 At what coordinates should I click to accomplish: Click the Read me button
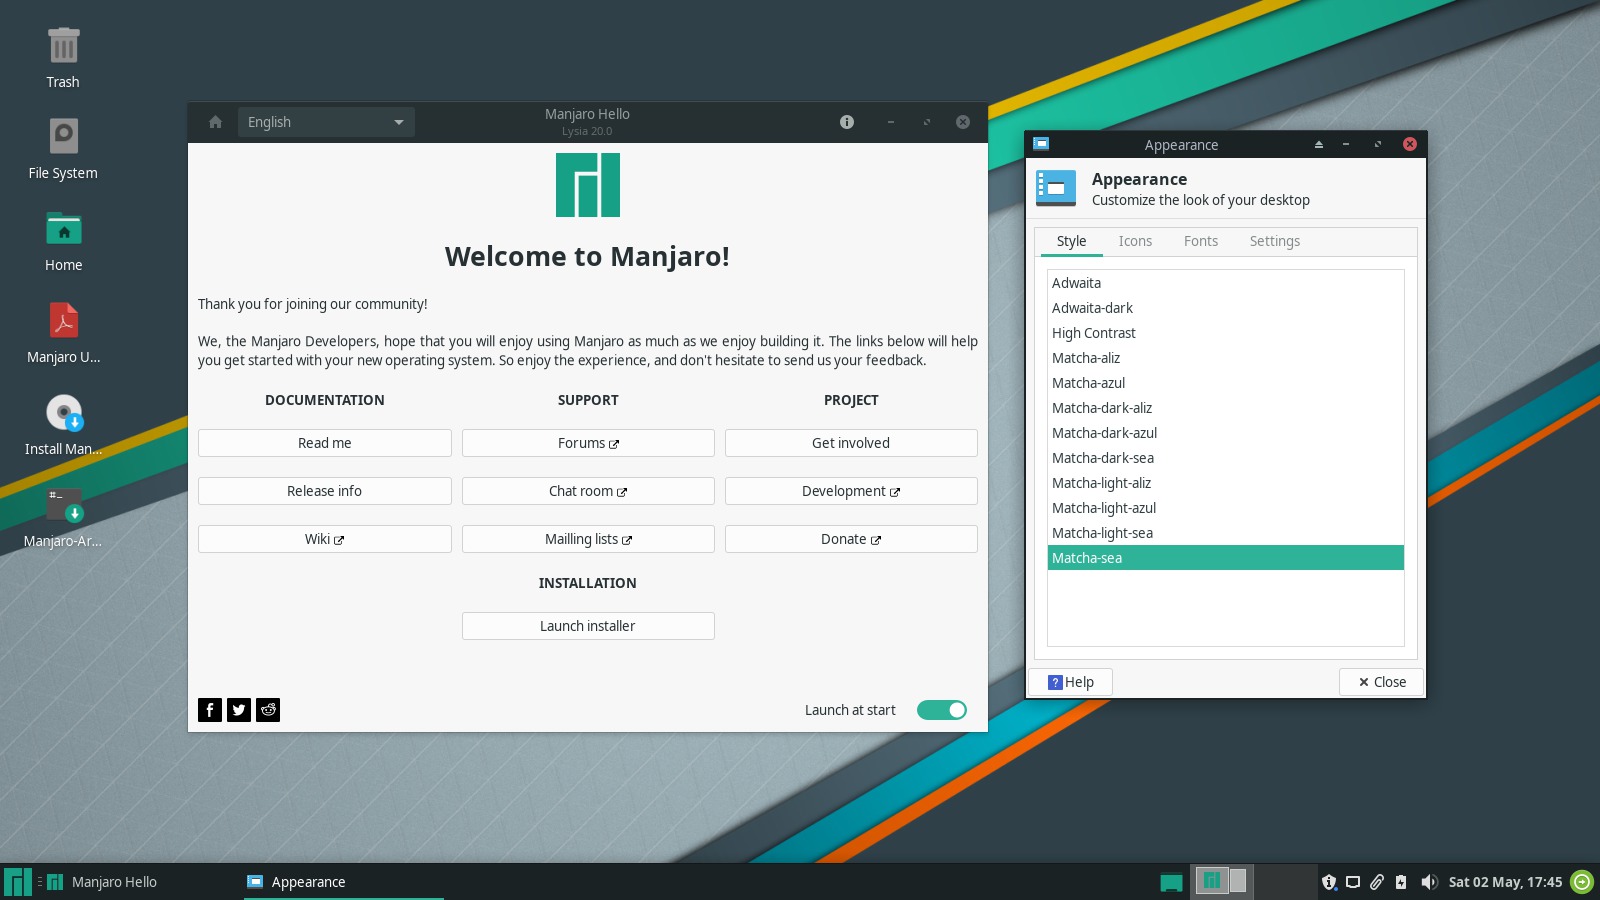tap(325, 443)
